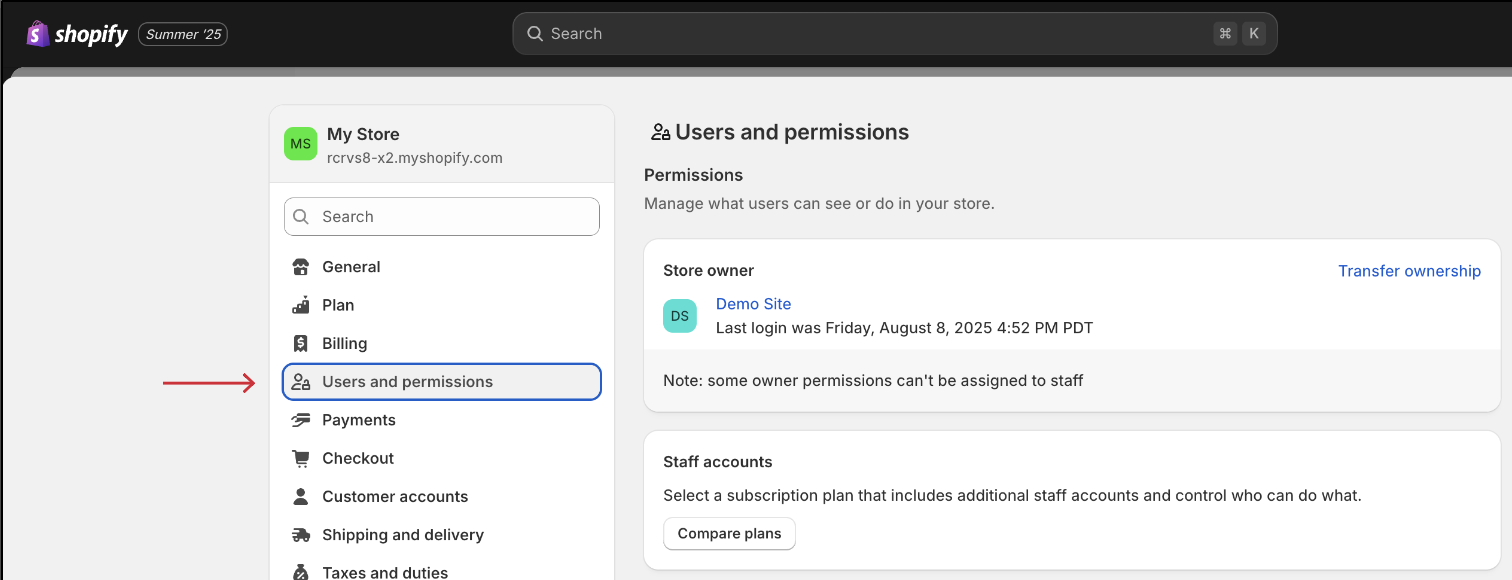
Task: Click the General settings storefront icon
Action: click(301, 267)
